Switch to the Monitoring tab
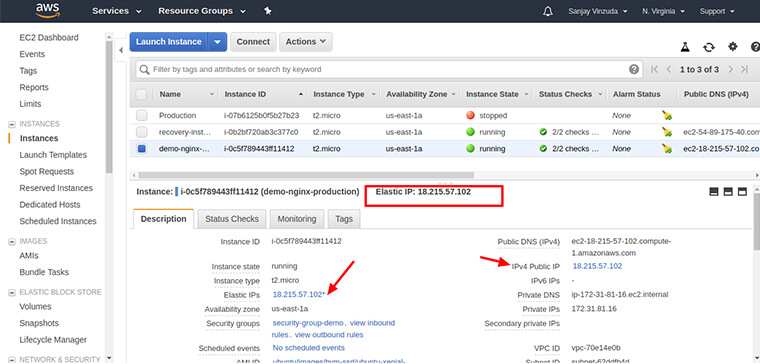Viewport: 760px width, 364px height. pos(297,219)
